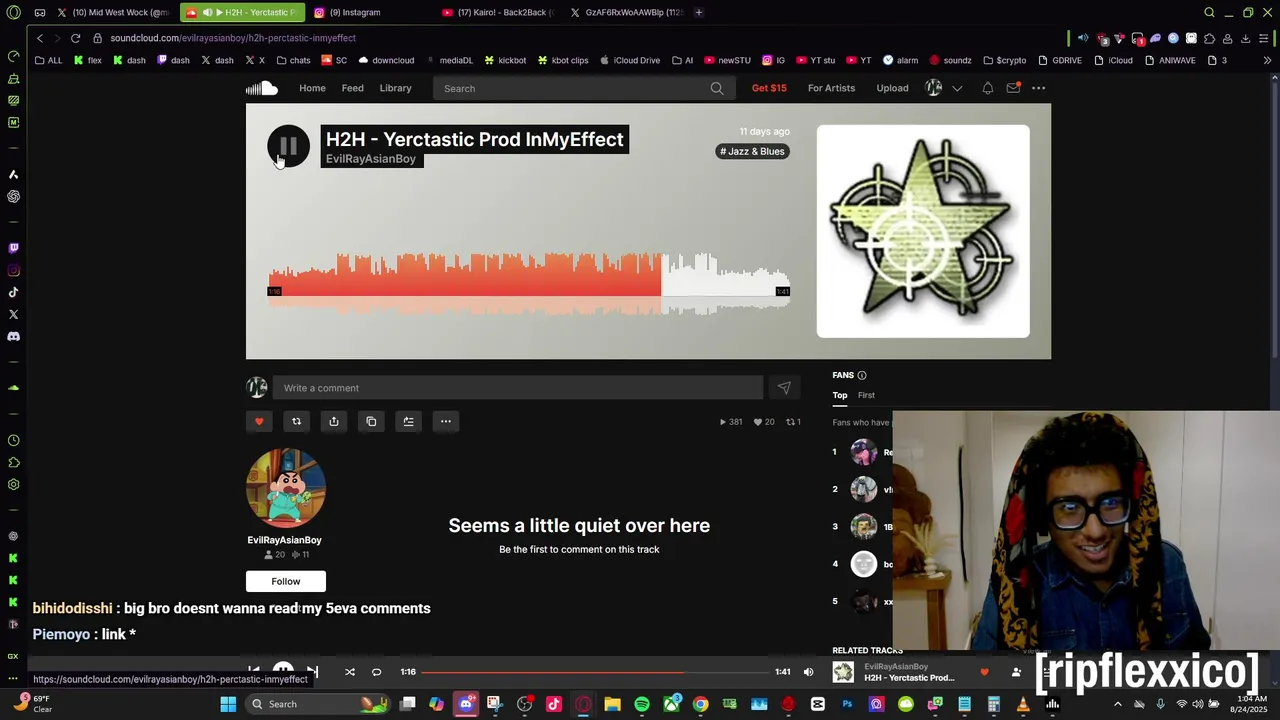Click the Get $15 link
This screenshot has height=720, width=1280.
pyautogui.click(x=769, y=88)
